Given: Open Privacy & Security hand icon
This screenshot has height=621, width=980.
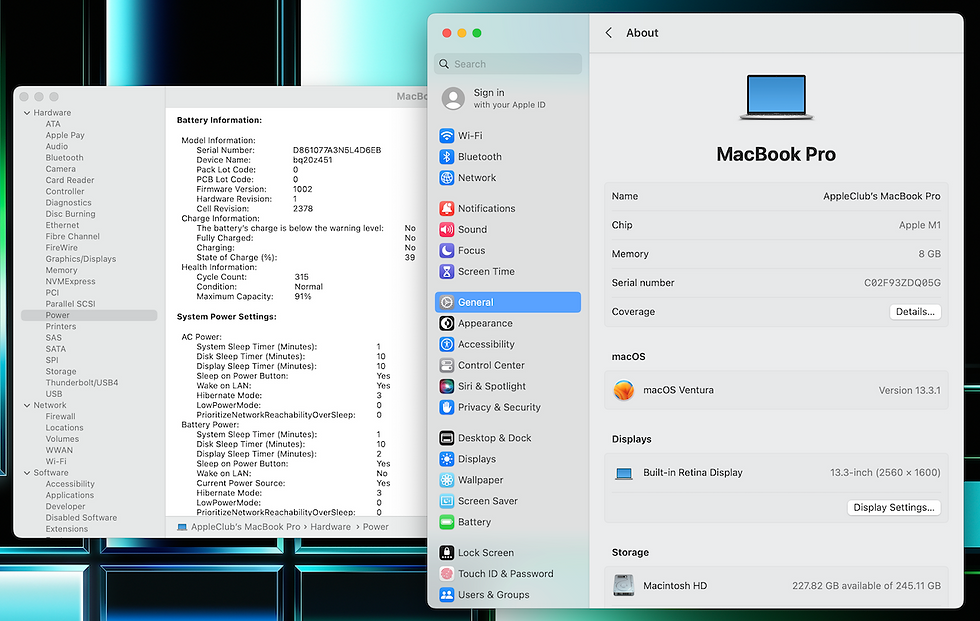Looking at the screenshot, I should pyautogui.click(x=446, y=407).
